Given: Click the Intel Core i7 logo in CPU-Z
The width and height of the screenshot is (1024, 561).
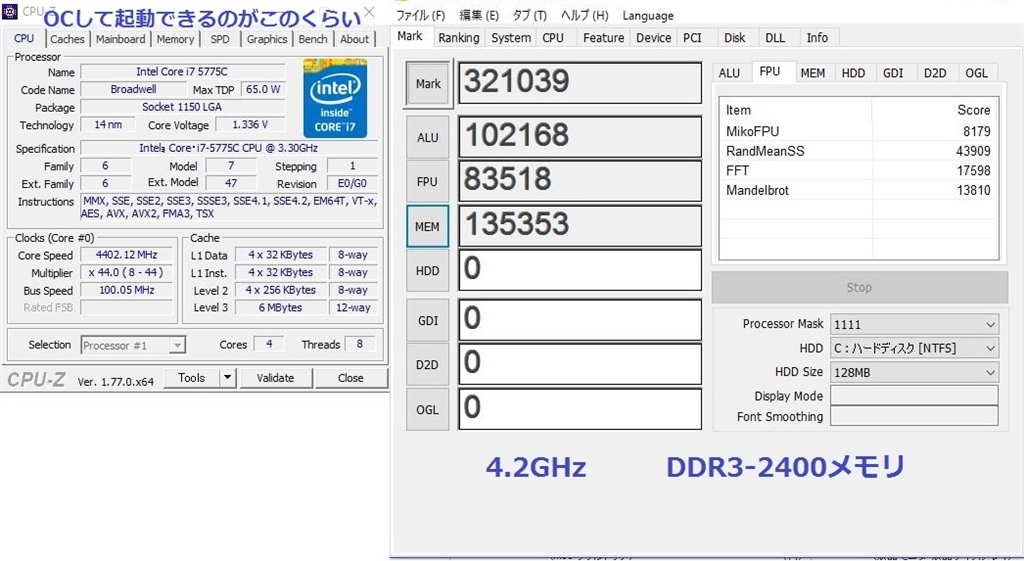Looking at the screenshot, I should 335,98.
